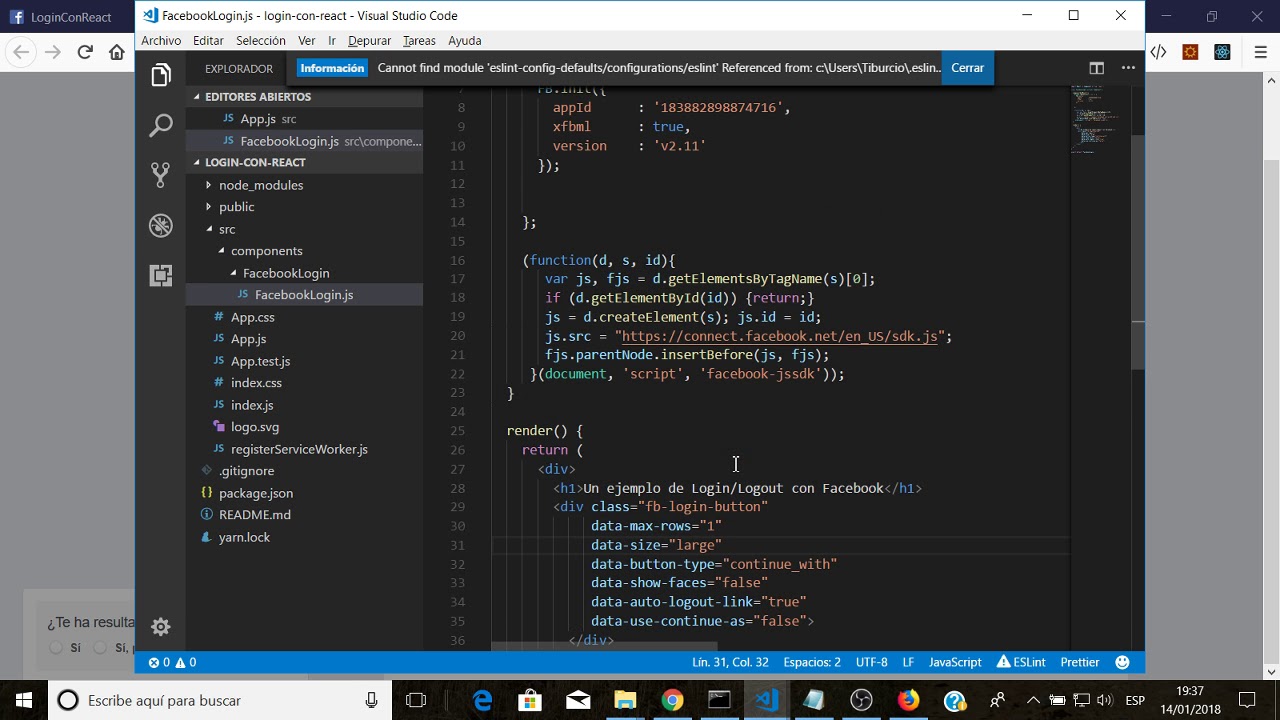Viewport: 1280px width, 720px height.
Task: Click the ESLint warning status item
Action: [x=1021, y=662]
